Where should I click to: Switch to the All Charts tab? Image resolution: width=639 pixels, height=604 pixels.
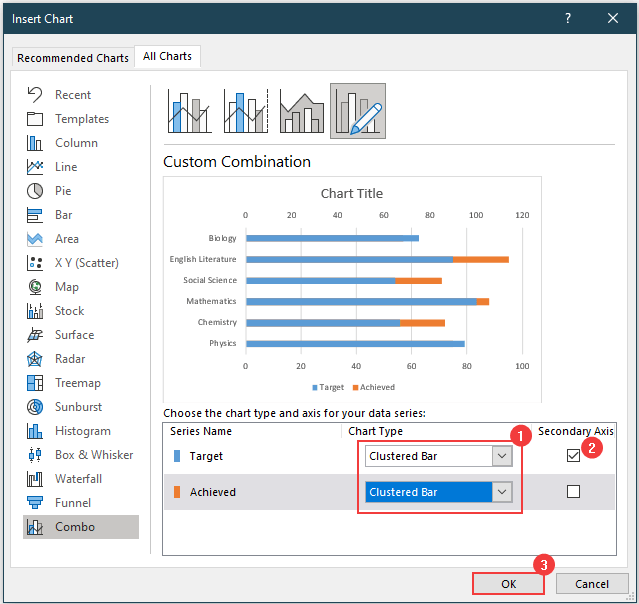(167, 56)
